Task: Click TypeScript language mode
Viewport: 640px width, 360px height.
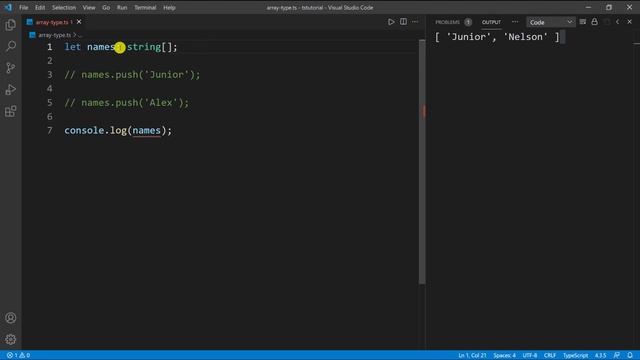Action: (x=576, y=355)
